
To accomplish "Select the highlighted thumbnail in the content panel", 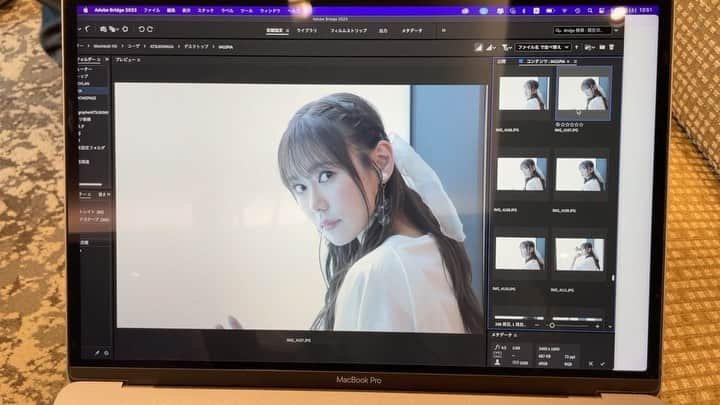I will point(584,93).
